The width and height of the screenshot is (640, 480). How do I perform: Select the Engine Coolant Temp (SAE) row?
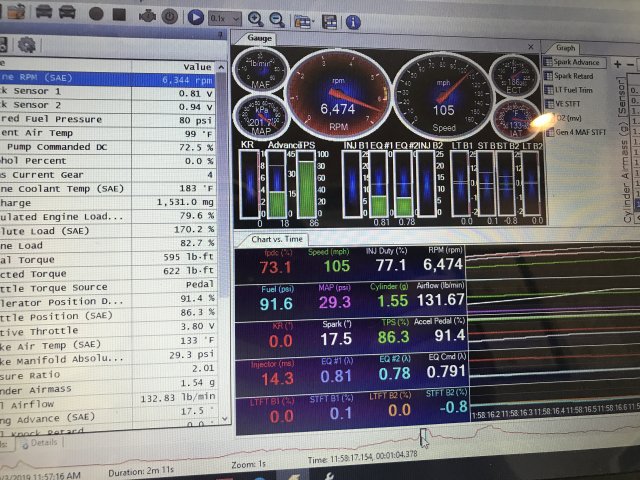[107, 189]
